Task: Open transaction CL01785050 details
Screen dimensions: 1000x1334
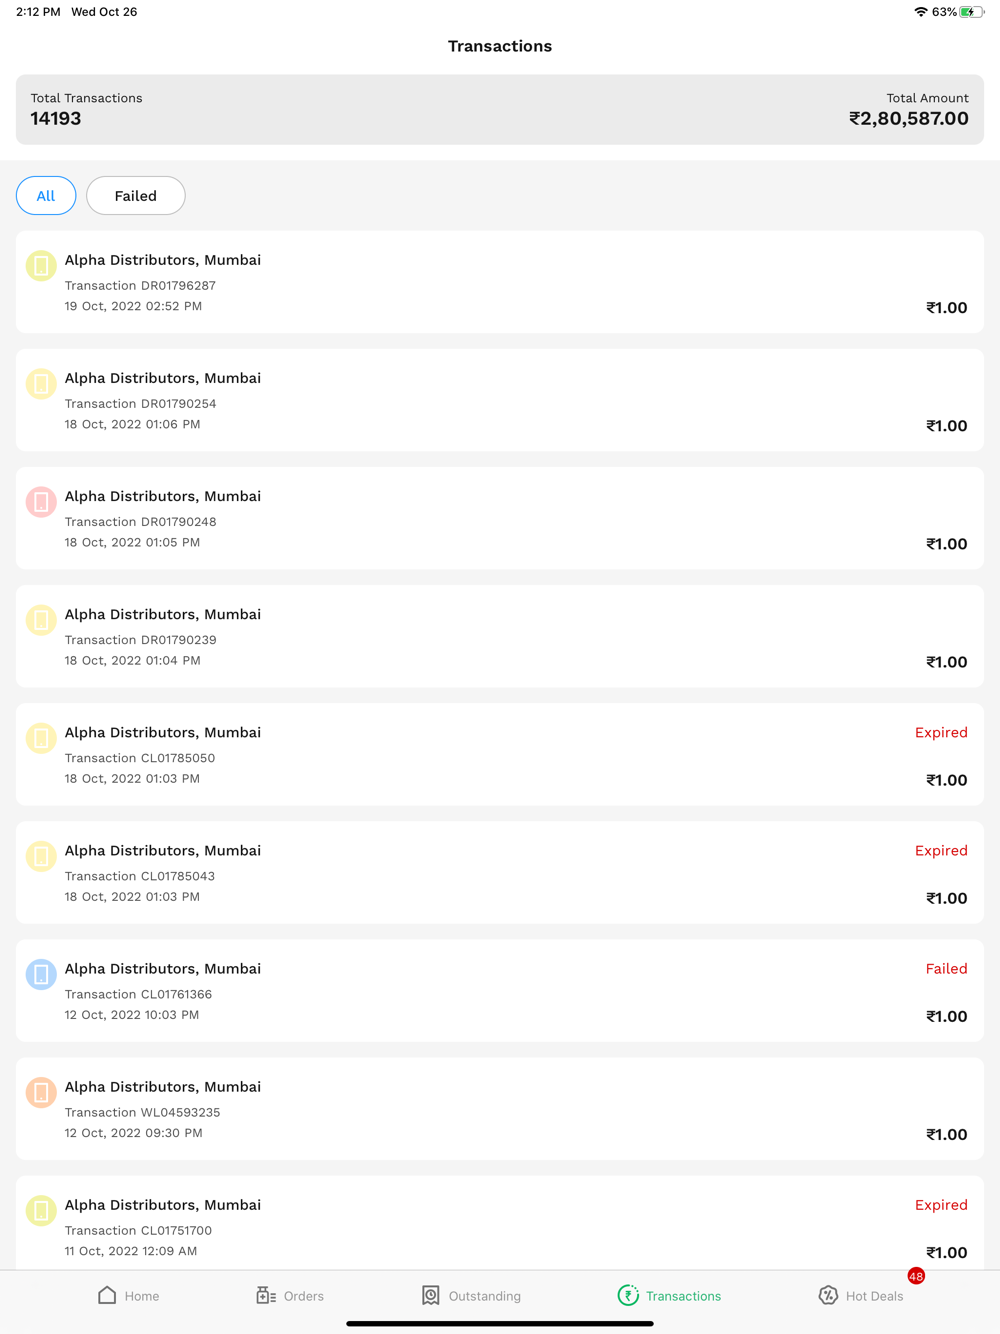Action: [x=500, y=754]
